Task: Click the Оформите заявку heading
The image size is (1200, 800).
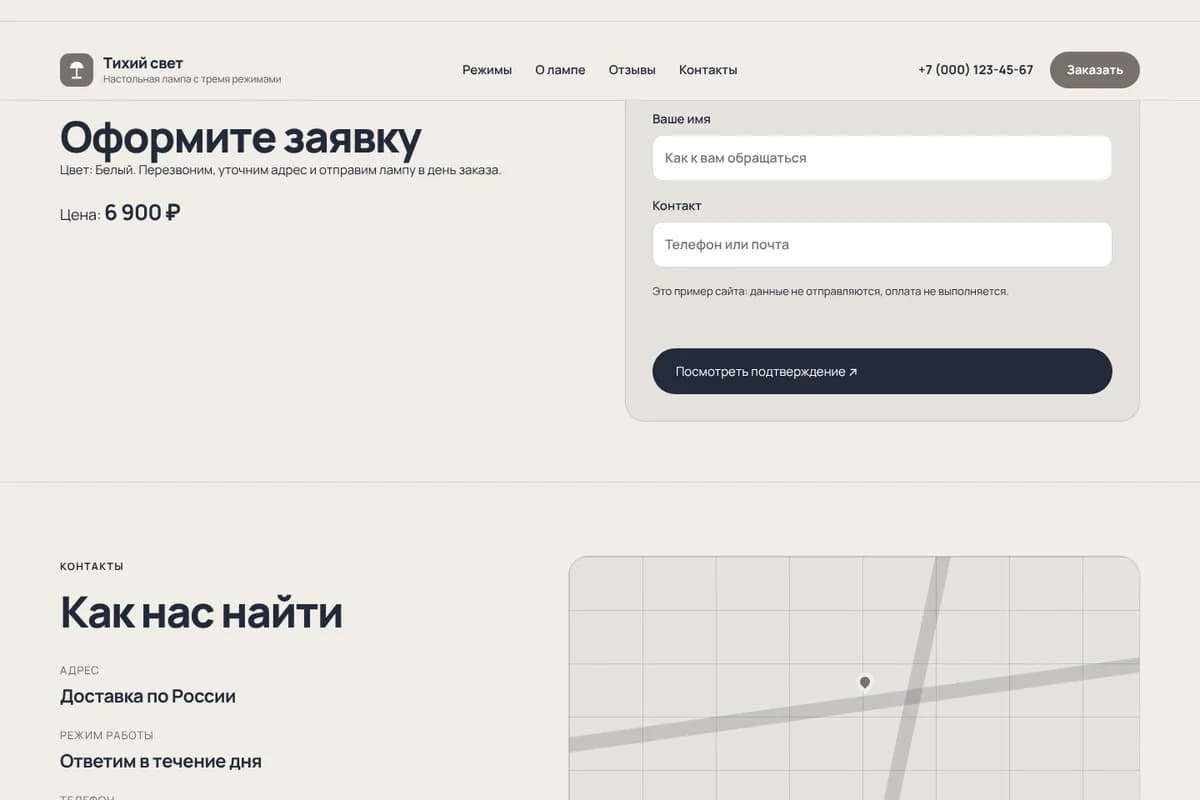Action: [241, 139]
